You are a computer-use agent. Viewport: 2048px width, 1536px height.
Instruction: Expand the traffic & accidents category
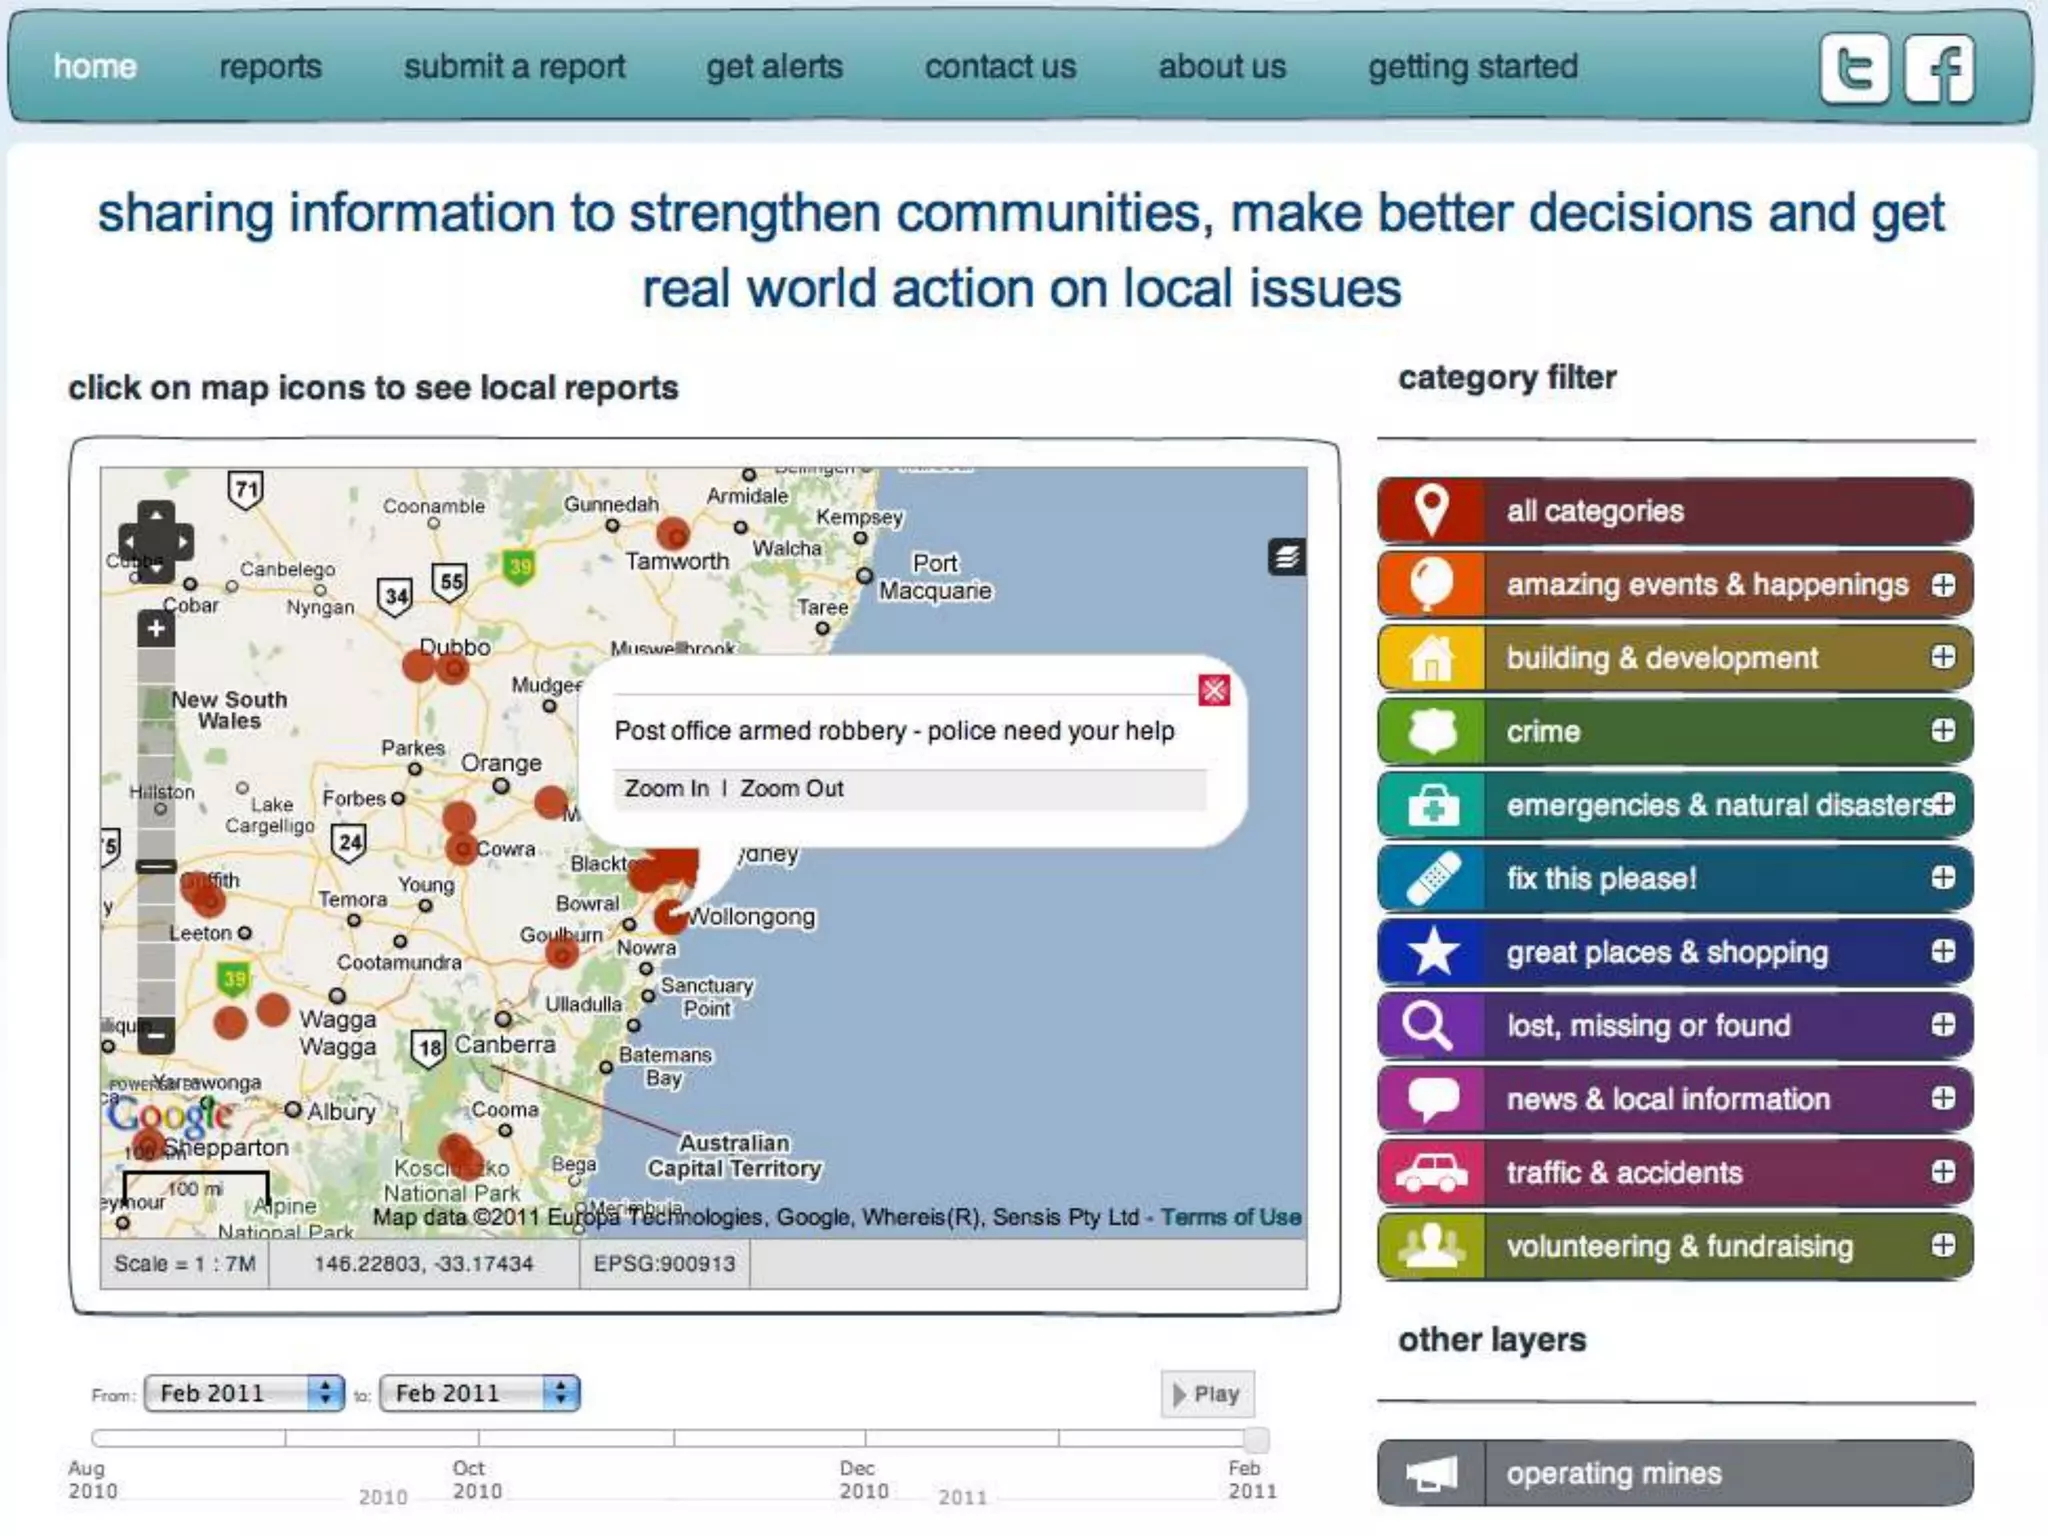point(1943,1172)
